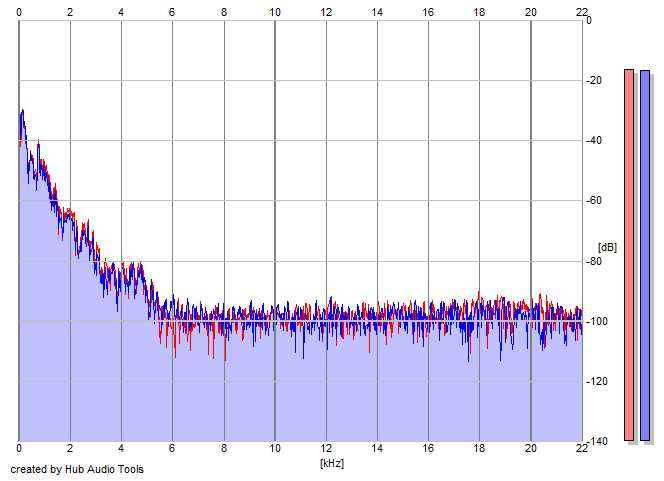Click the top axis 2 kHz label
664x481 pixels.
point(70,13)
